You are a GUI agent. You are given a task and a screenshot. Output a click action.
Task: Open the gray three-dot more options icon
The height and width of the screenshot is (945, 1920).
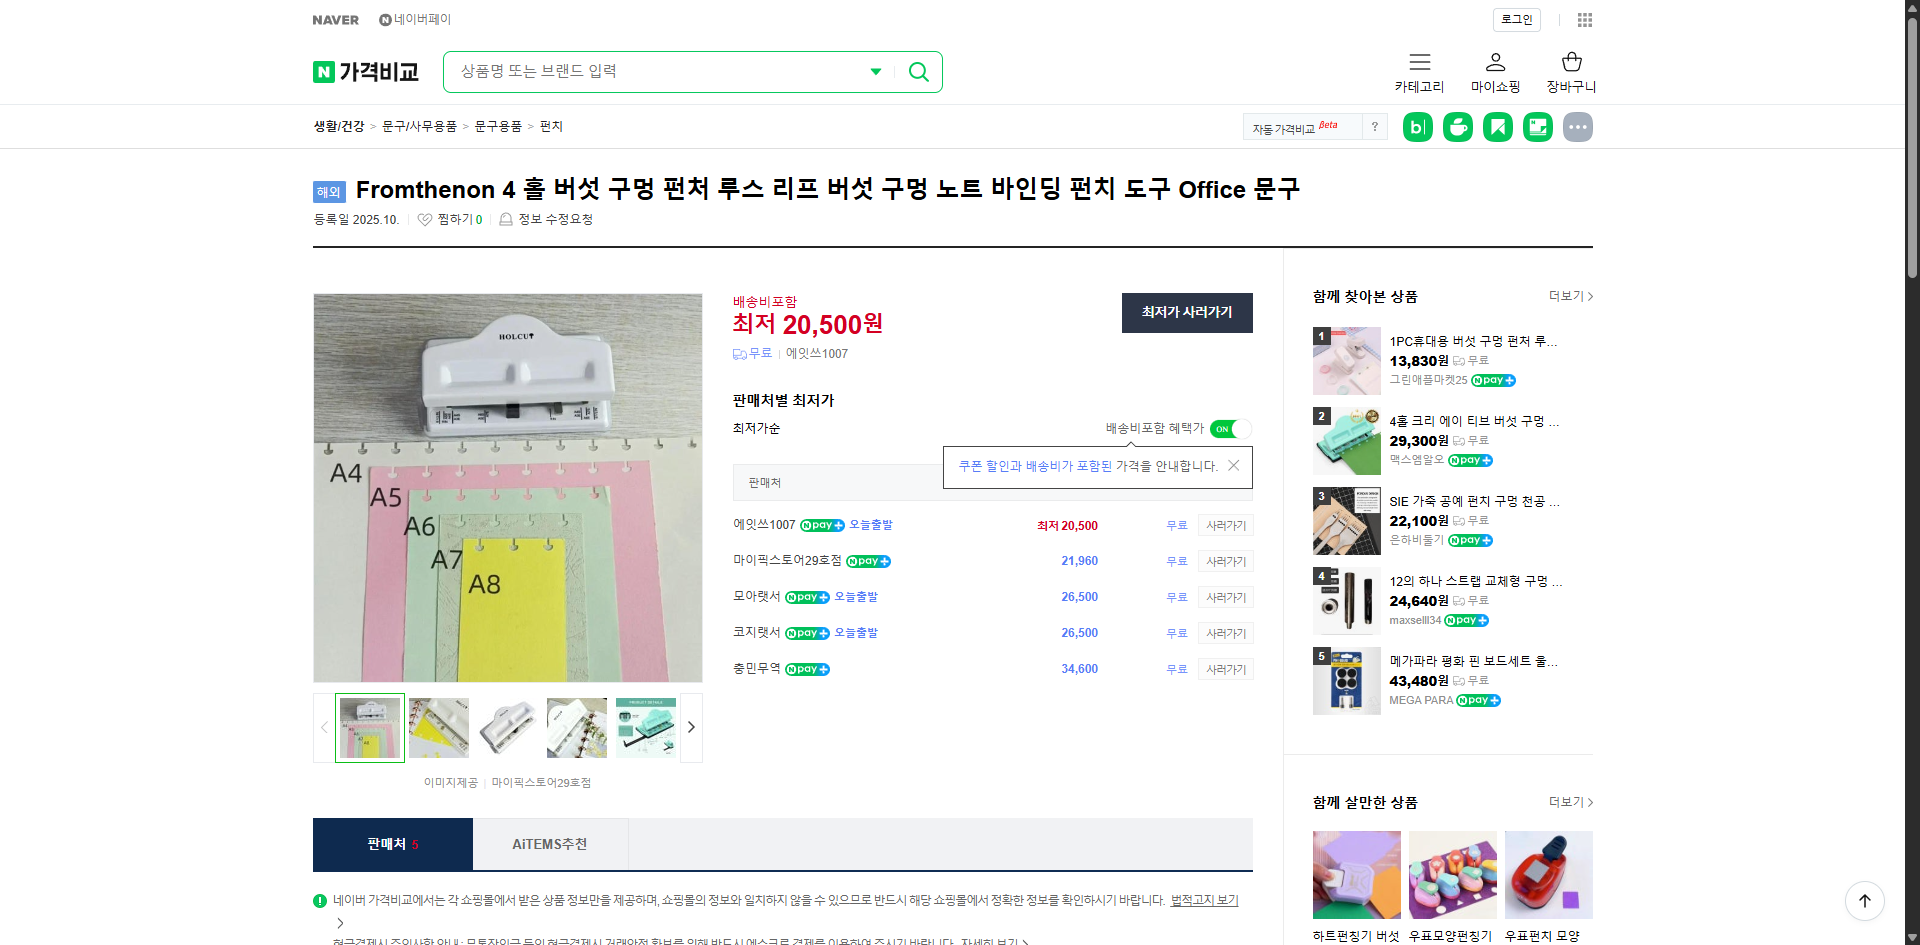pos(1577,127)
